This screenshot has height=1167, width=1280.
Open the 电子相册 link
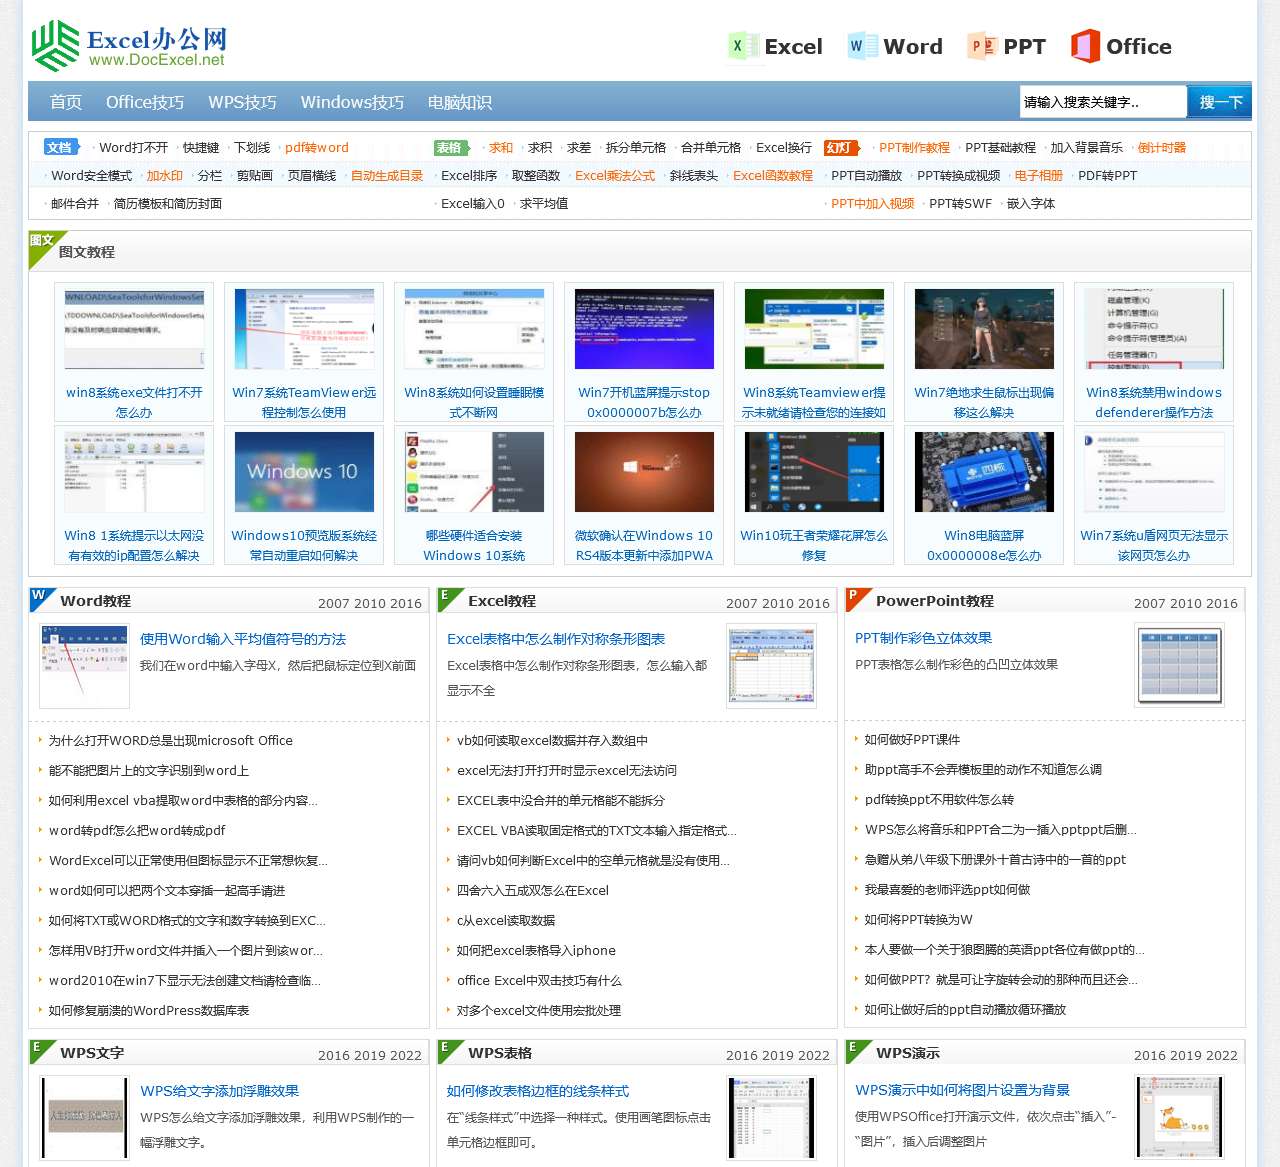coord(1039,175)
